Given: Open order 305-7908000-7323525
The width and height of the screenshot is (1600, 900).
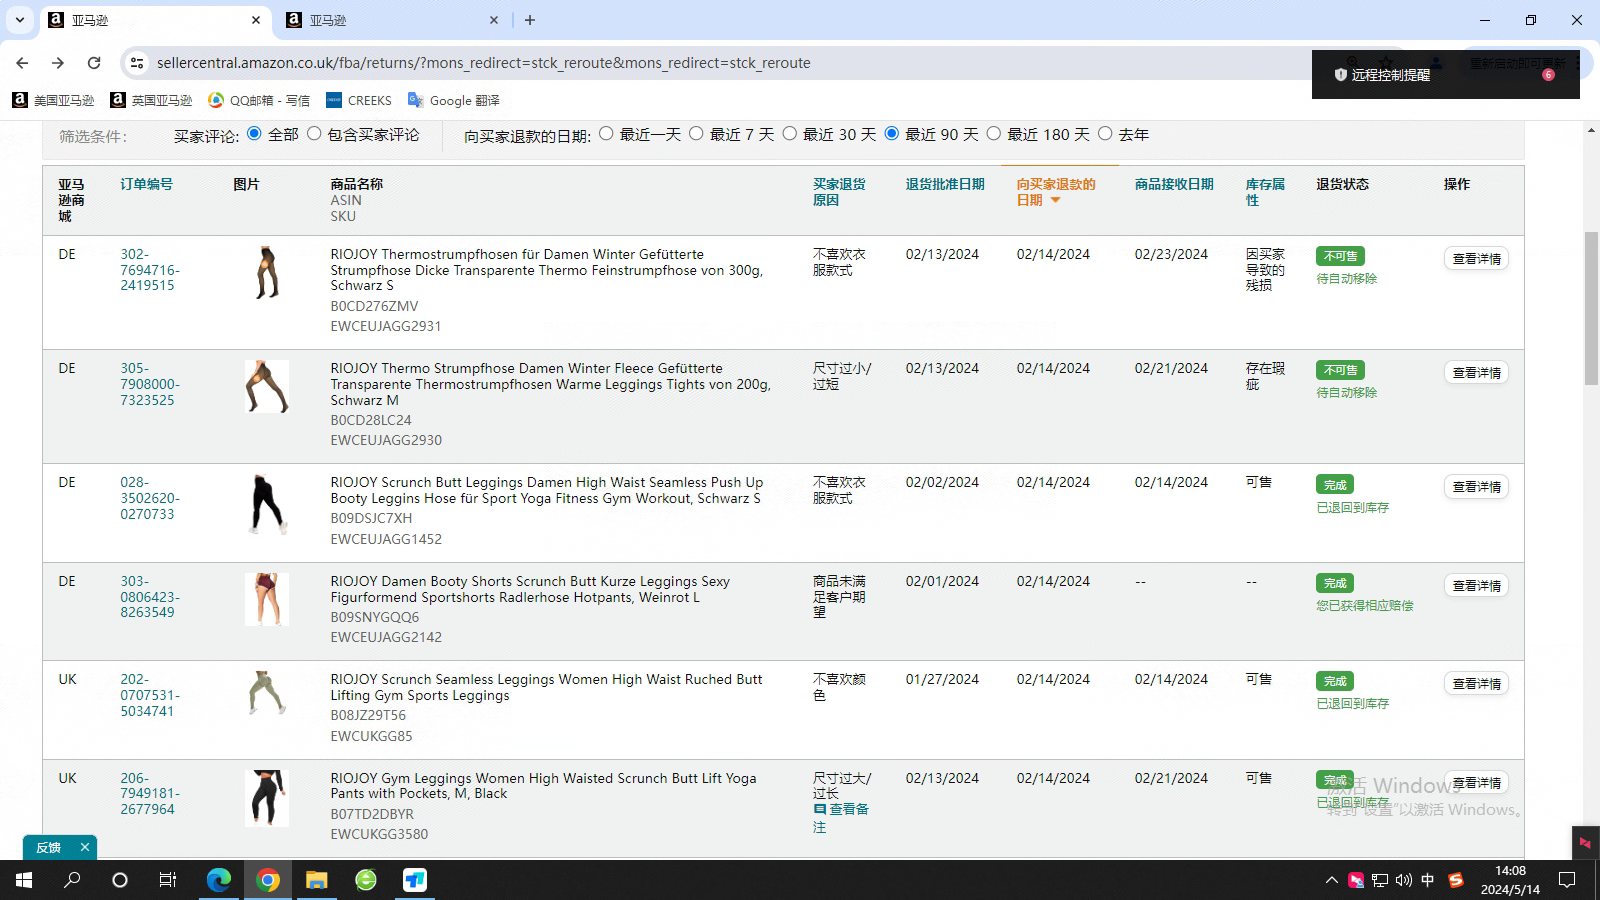Looking at the screenshot, I should (x=150, y=384).
